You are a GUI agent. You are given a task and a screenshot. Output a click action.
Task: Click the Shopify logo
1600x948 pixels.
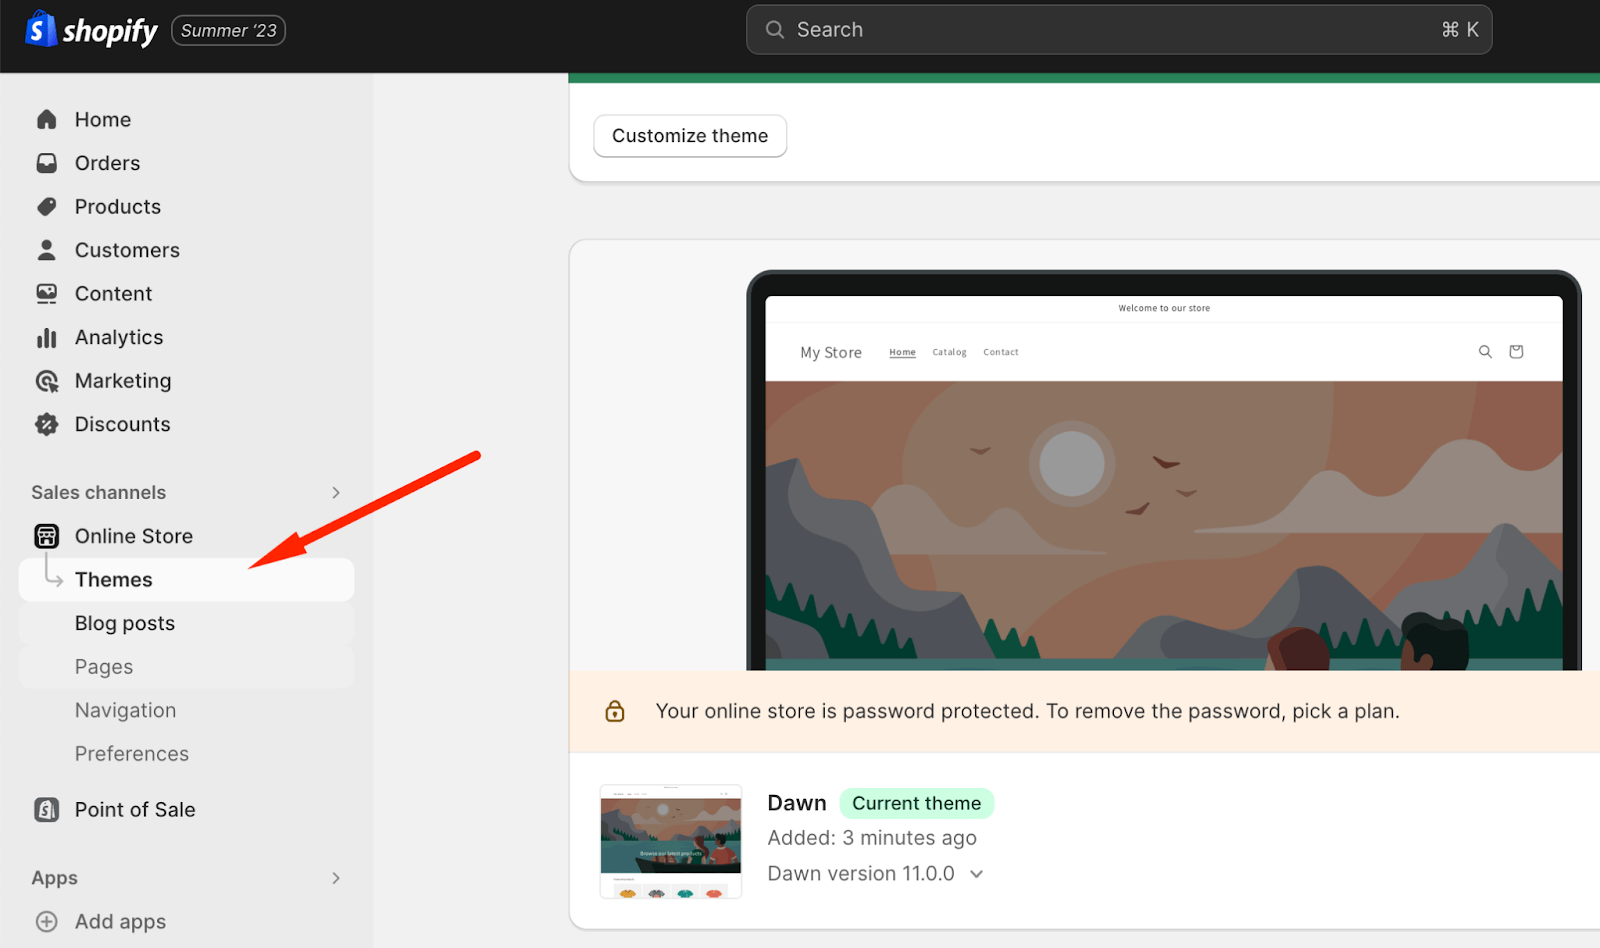tap(91, 29)
